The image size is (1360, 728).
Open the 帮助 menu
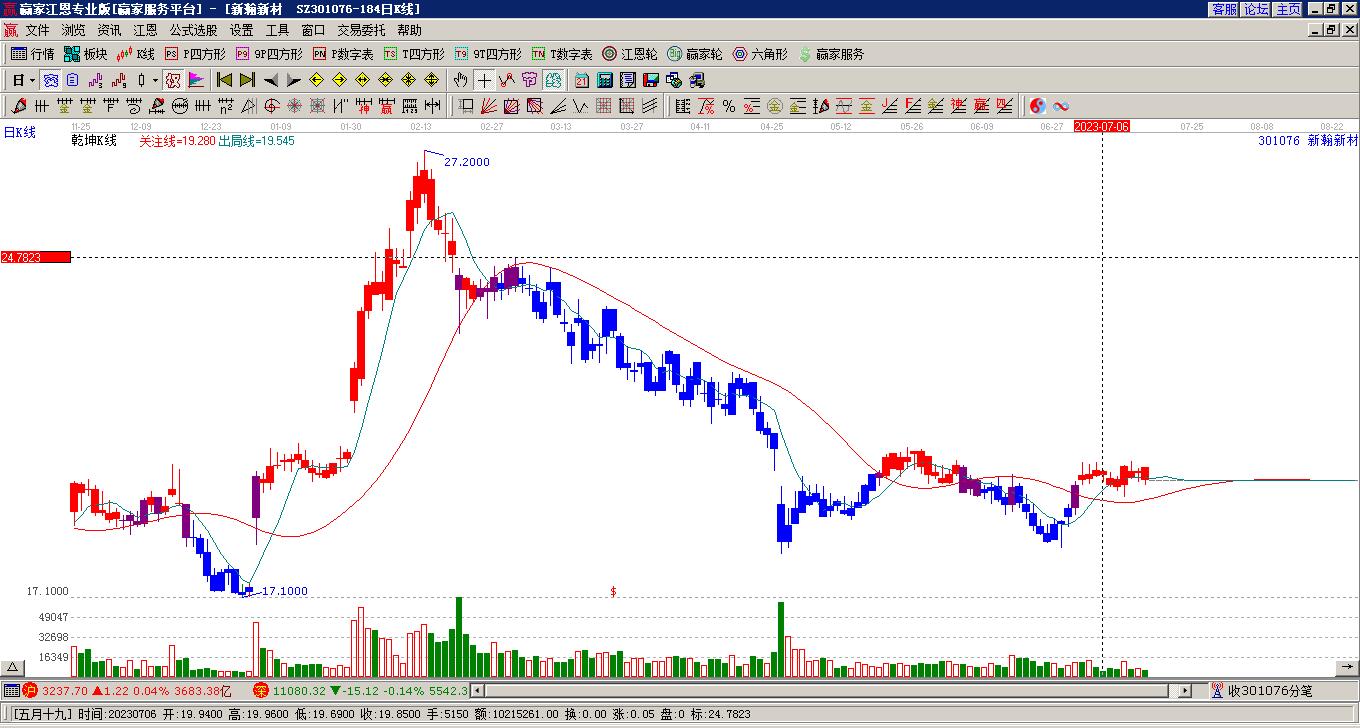pos(409,31)
